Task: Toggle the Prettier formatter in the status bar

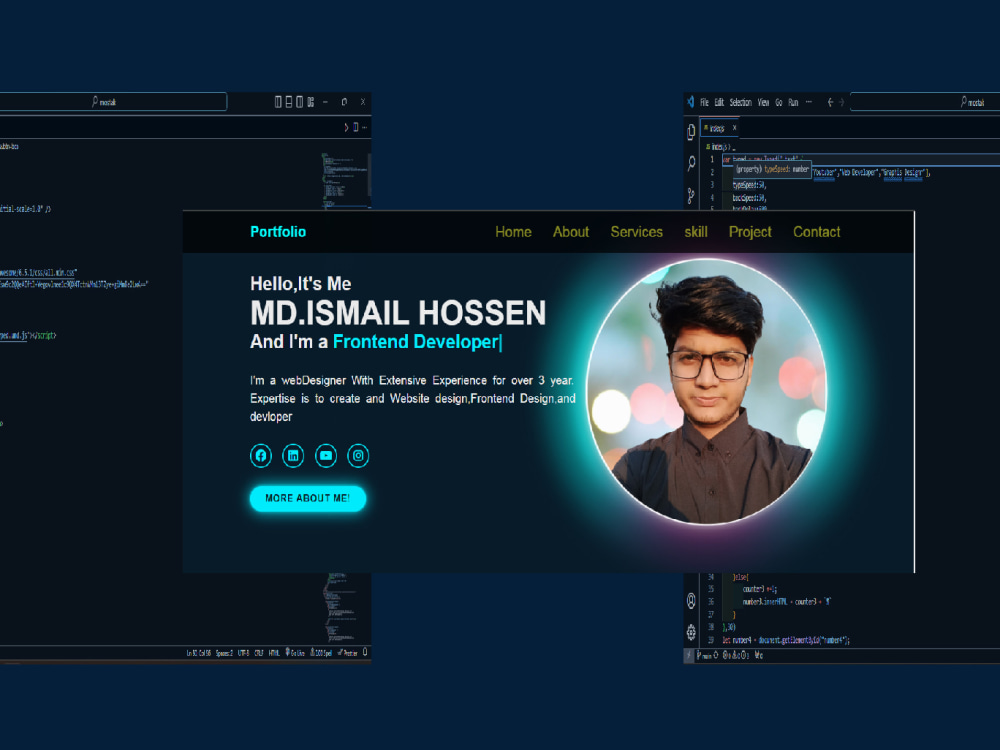Action: 346,653
